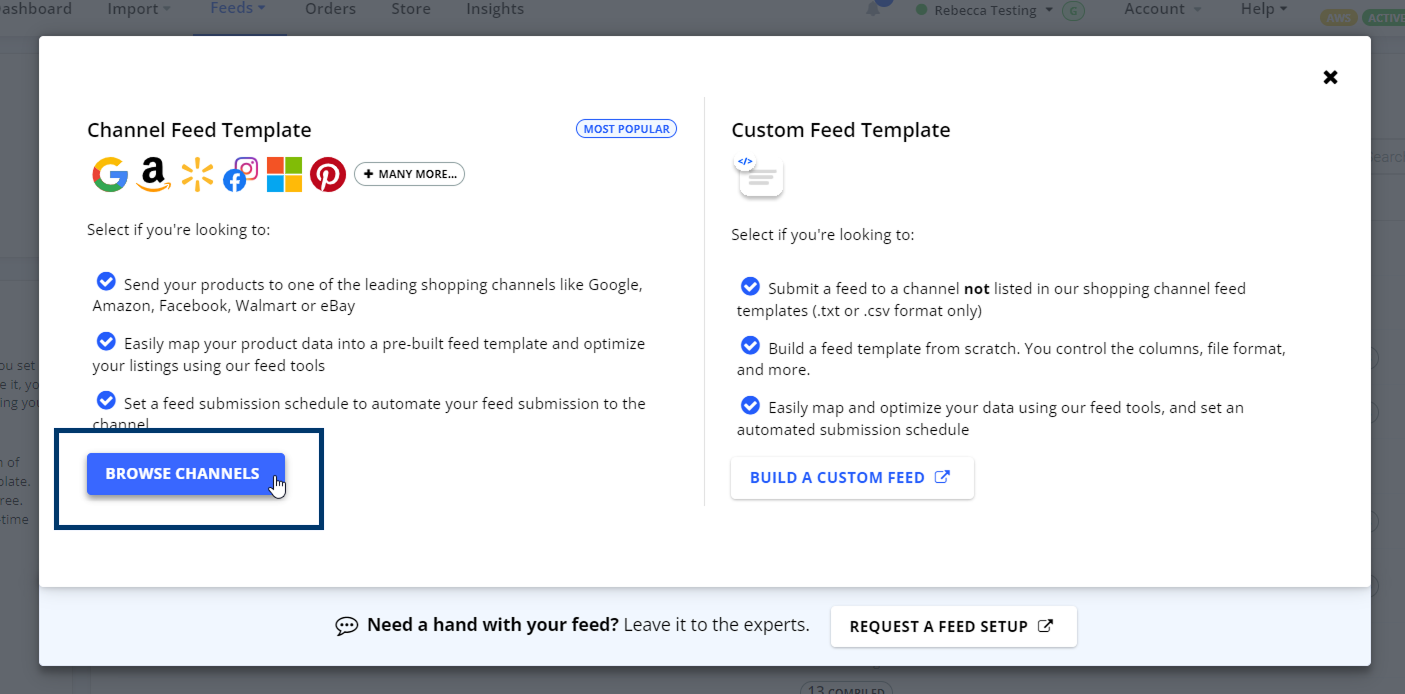The width and height of the screenshot is (1405, 694).
Task: Click the check icon beside Build a feed template
Action: pyautogui.click(x=750, y=346)
